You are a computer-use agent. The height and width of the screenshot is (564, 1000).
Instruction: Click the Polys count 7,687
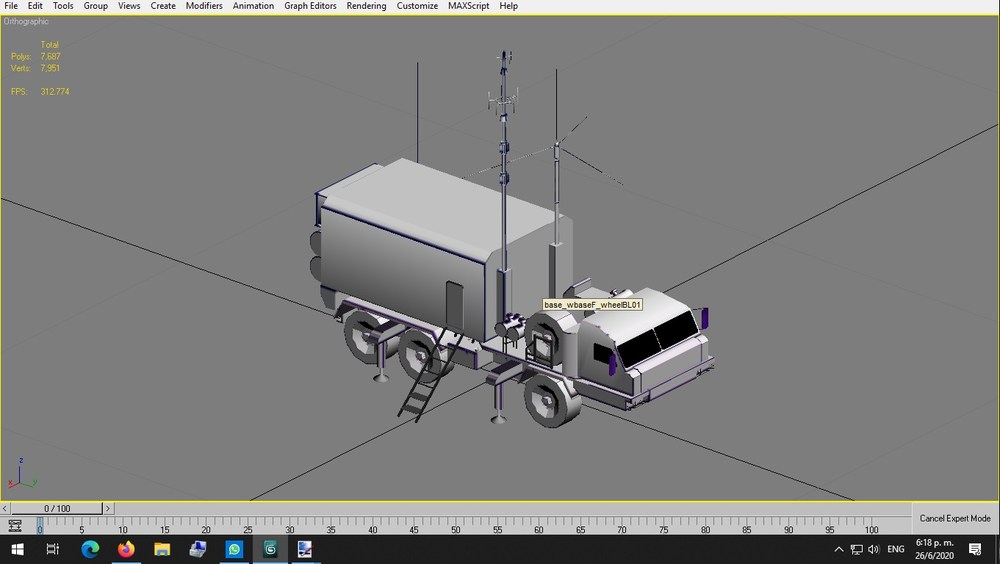coord(50,56)
